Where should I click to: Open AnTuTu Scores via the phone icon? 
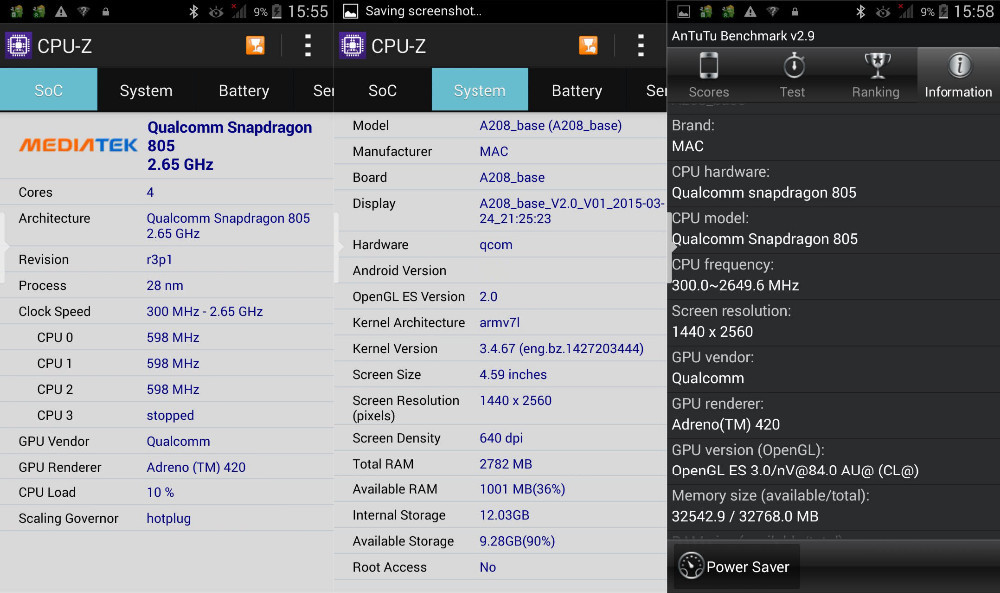[708, 67]
